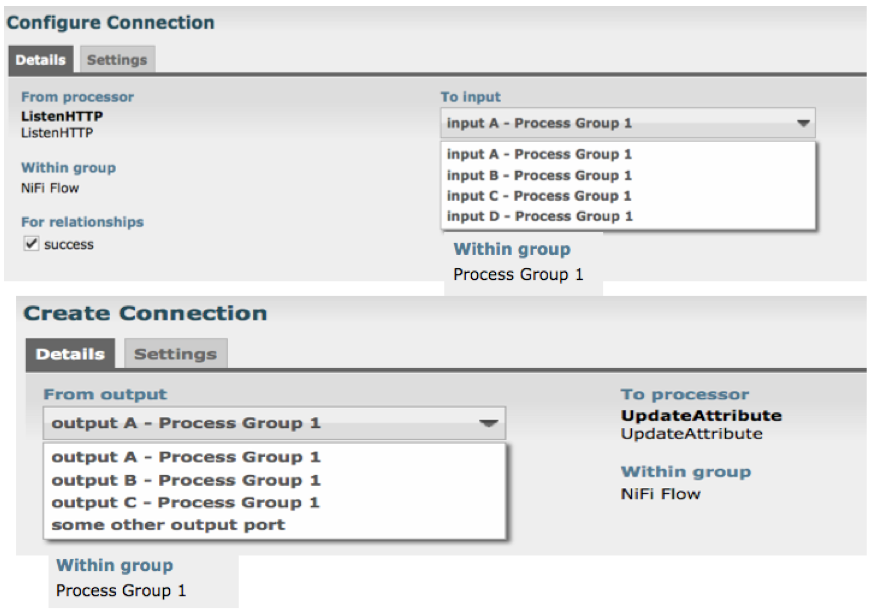This screenshot has height=612, width=876.
Task: Choose output A - Process Group 1 option
Action: click(186, 457)
